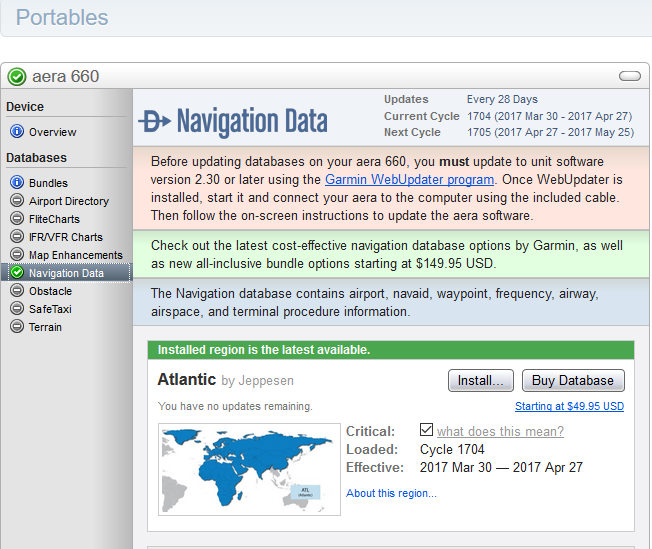This screenshot has height=549, width=652.
Task: Click the Next Cycle 1705 date text
Action: pyautogui.click(x=550, y=132)
